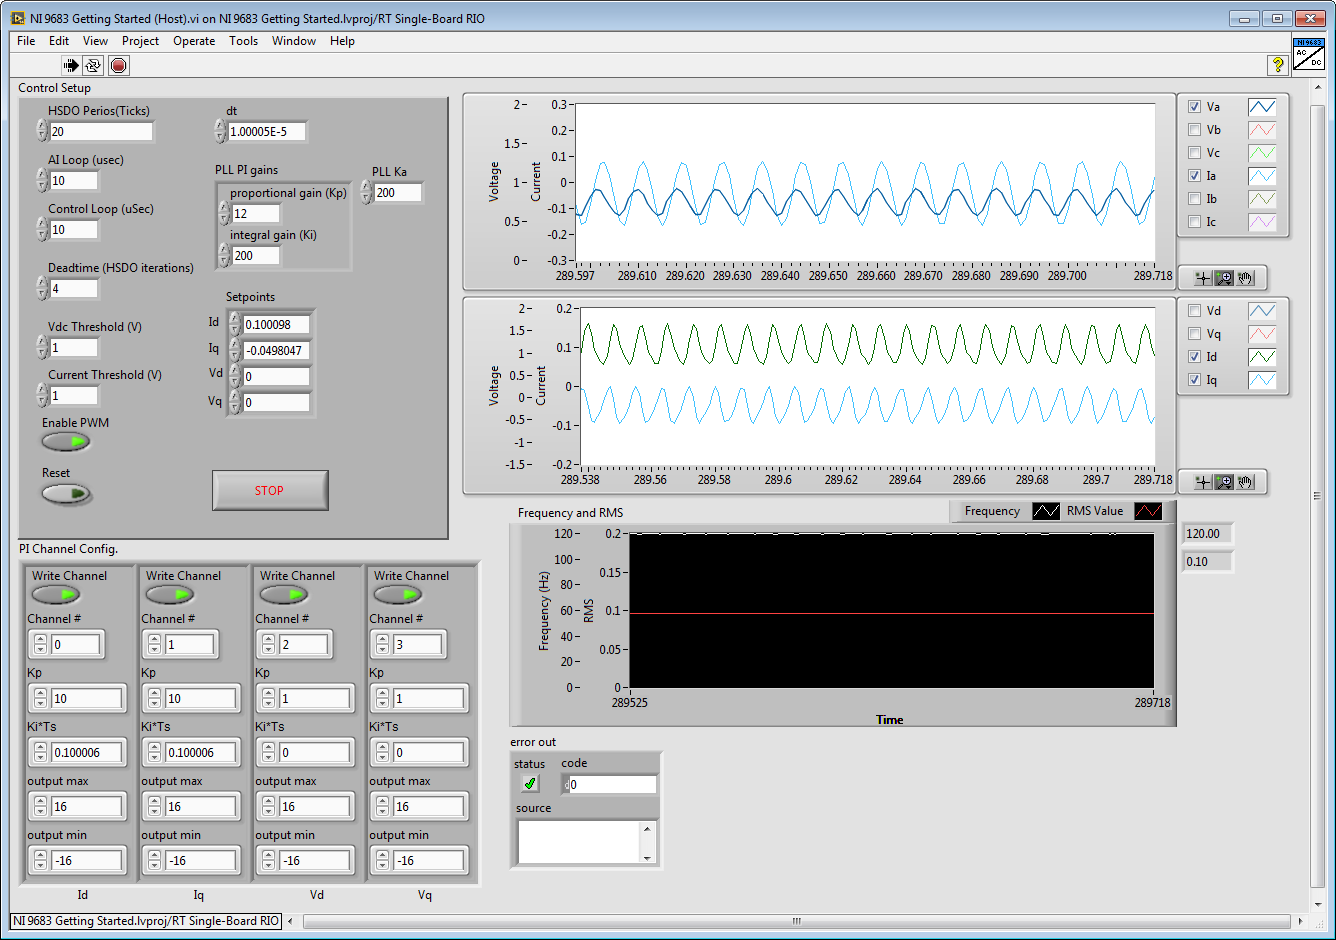Open the Context Help question mark icon
The height and width of the screenshot is (940, 1336).
1277,65
